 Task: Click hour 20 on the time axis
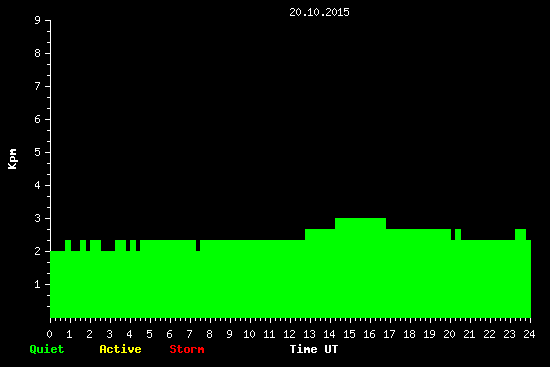click(449, 334)
